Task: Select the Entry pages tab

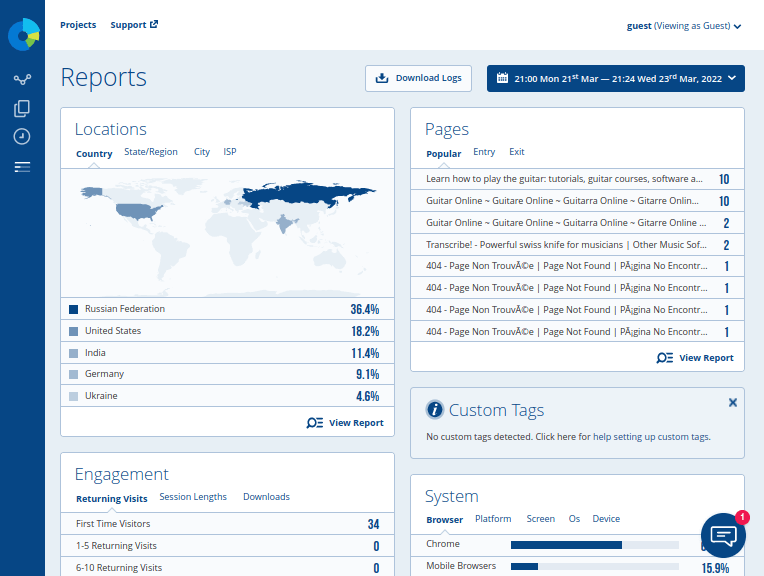Action: 484,152
